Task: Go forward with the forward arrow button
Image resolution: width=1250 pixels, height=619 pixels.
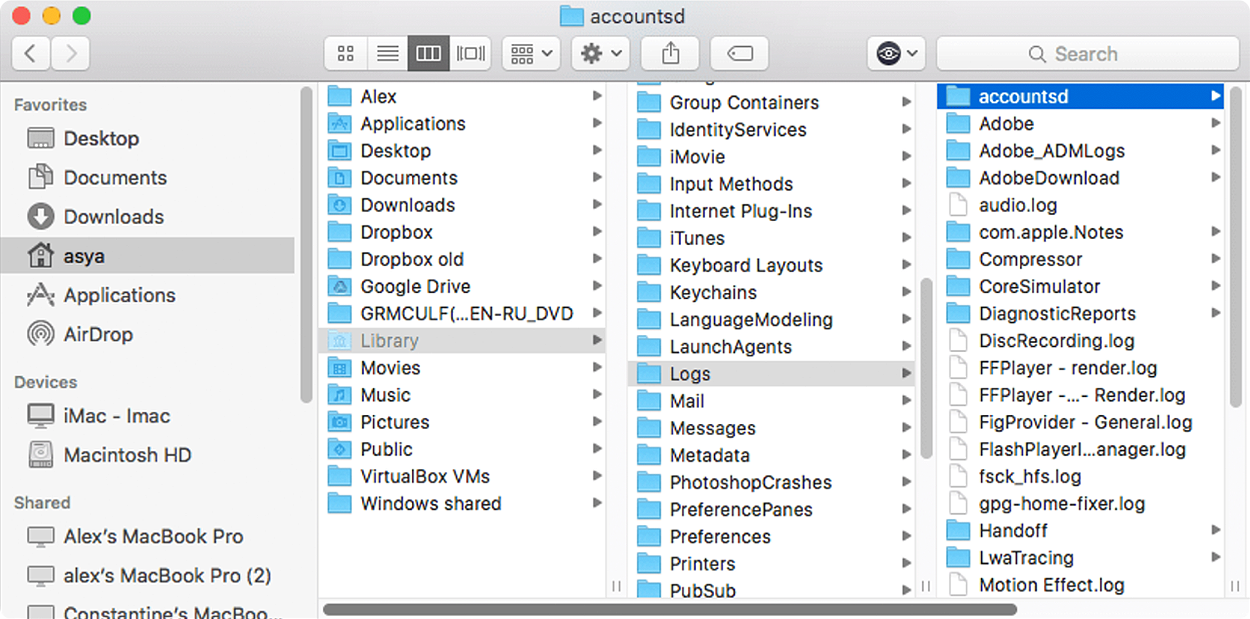Action: (71, 53)
